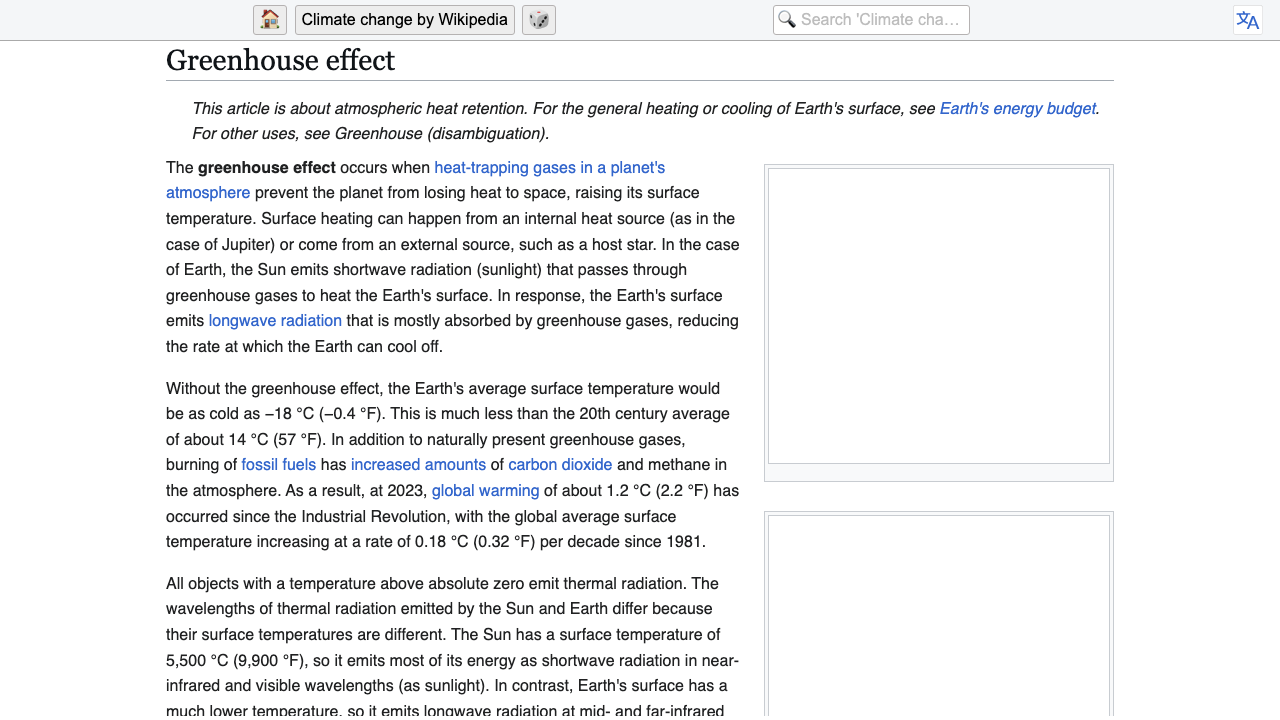This screenshot has height=720, width=1280.
Task: Click the search magnifier icon
Action: 787,20
